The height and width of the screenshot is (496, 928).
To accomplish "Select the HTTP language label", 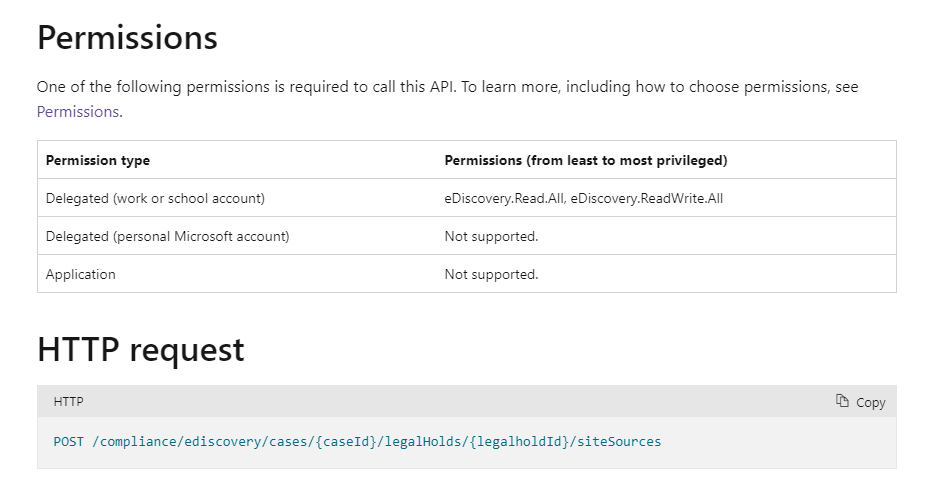I will [x=69, y=401].
